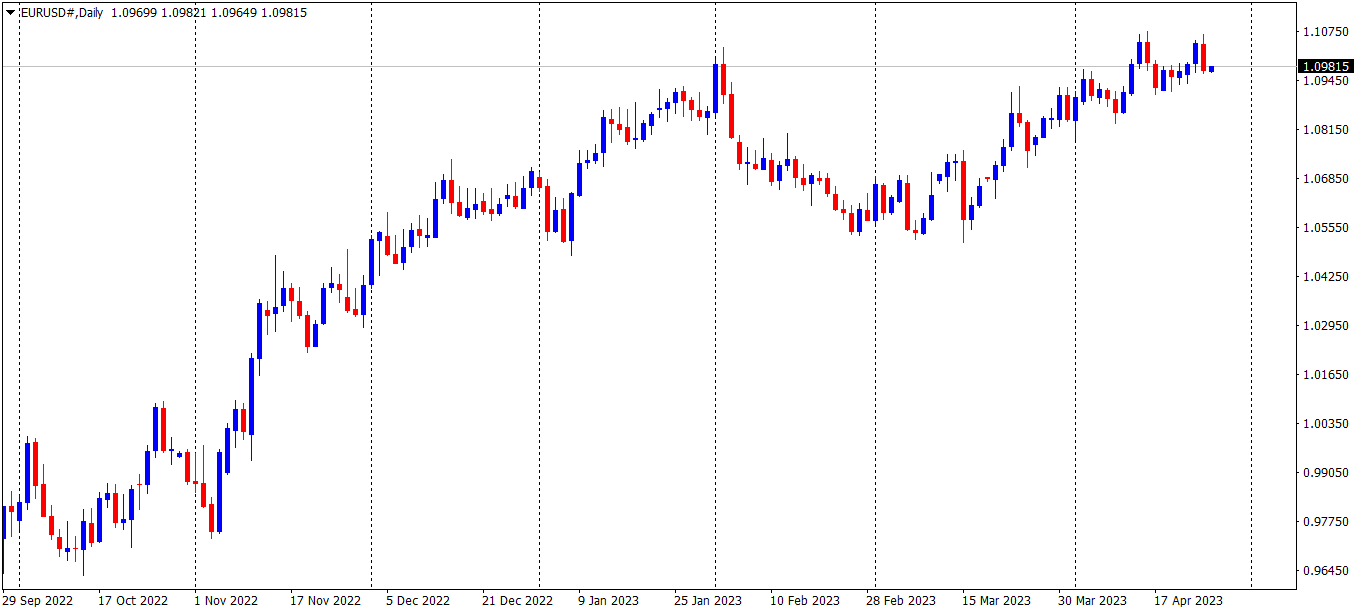Click the 0.96450 price axis value

[x=1326, y=572]
